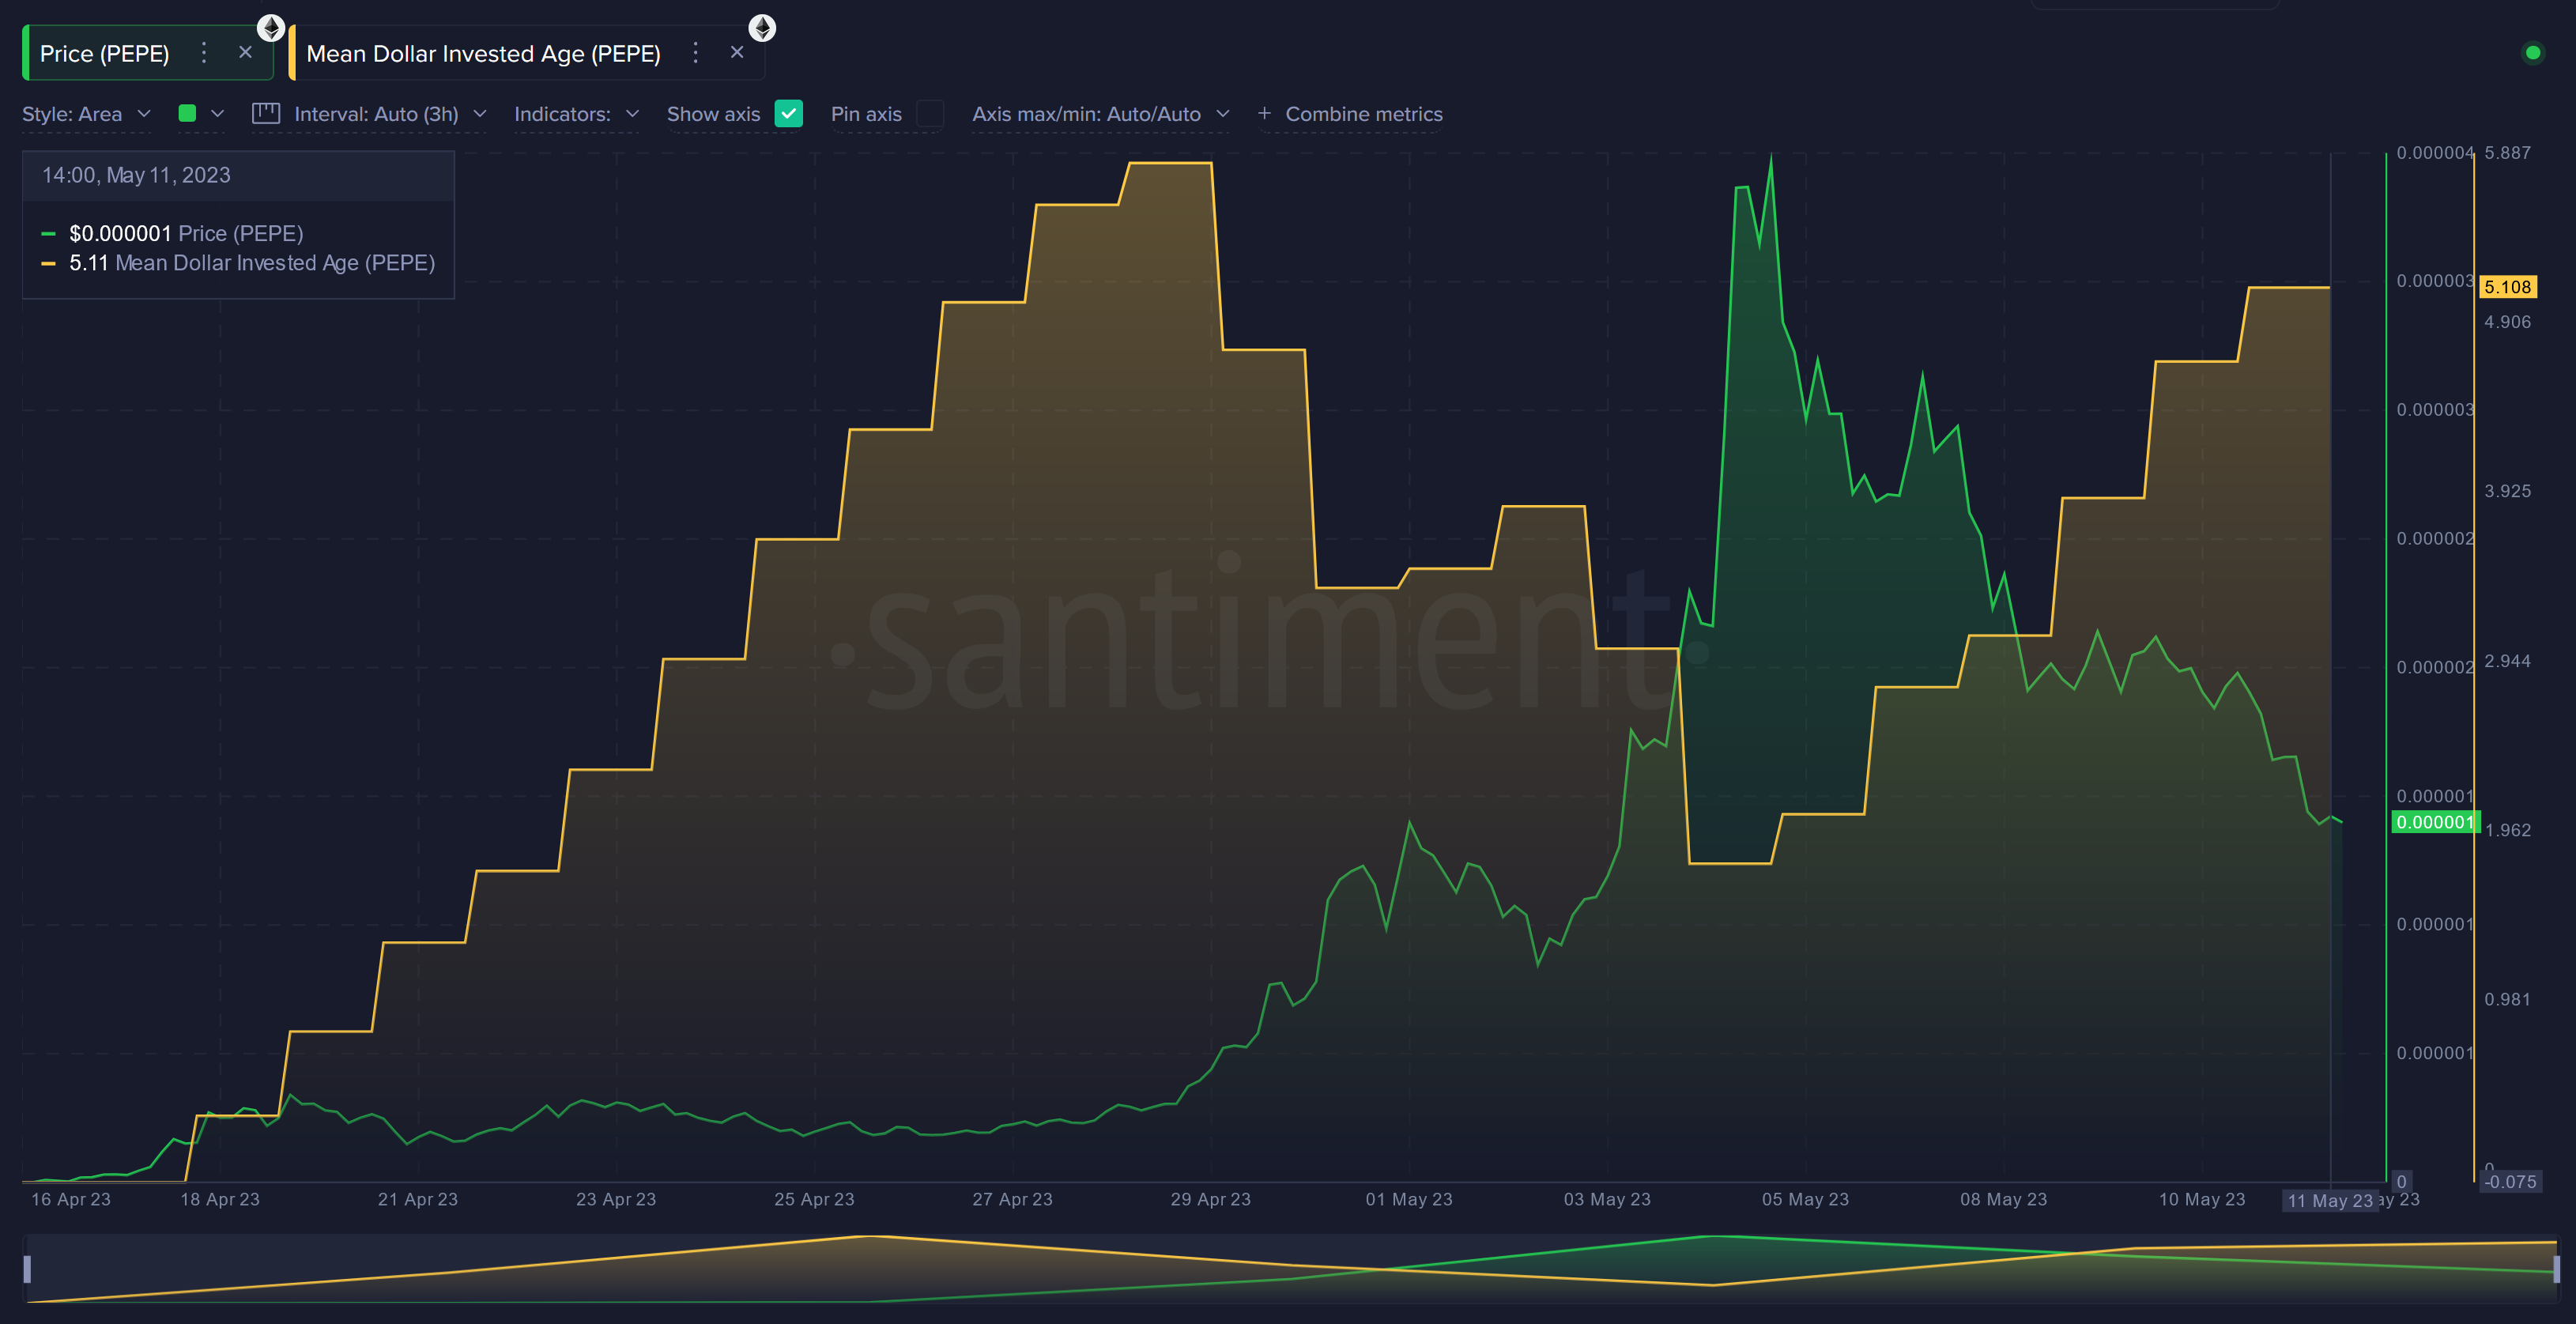This screenshot has height=1324, width=2576.
Task: Click the 11 May 23 date marker
Action: [x=2329, y=1201]
